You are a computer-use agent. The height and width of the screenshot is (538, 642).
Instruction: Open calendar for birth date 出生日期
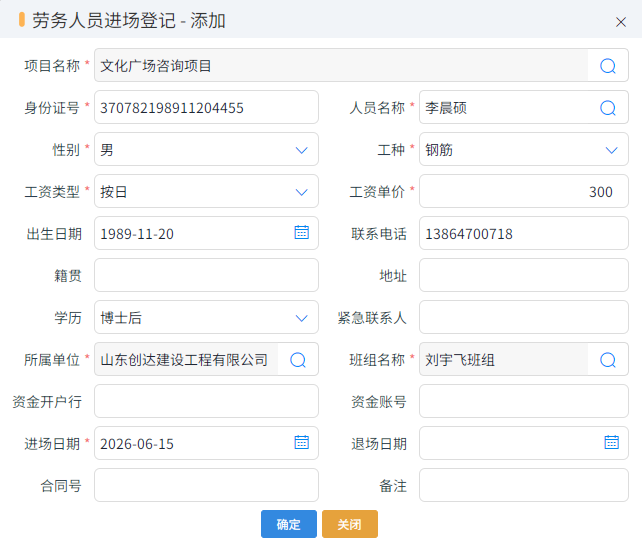click(x=301, y=233)
